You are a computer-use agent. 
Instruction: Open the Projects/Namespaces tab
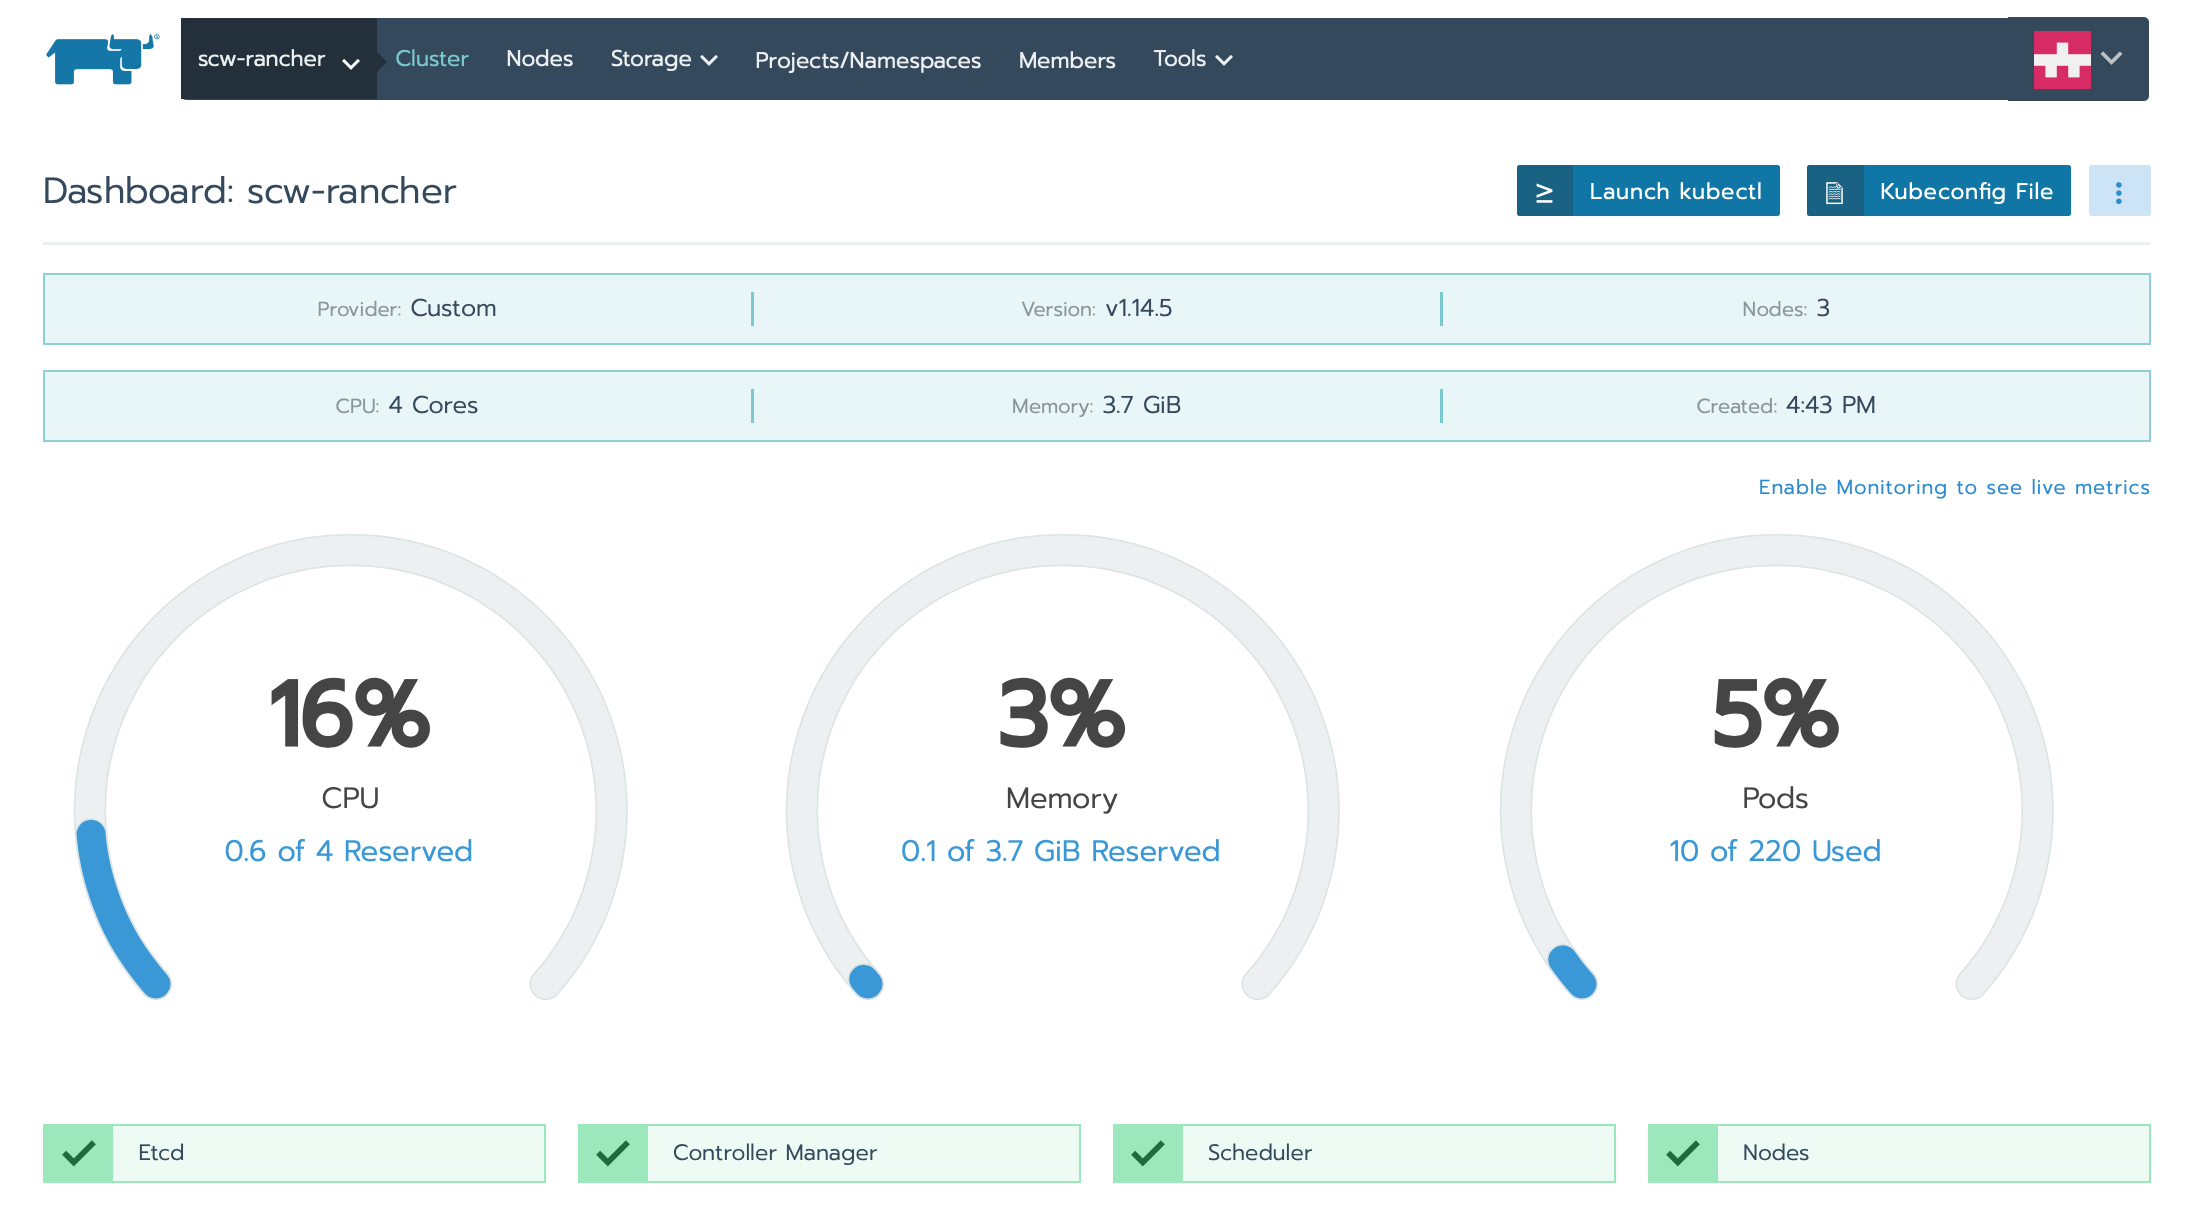pos(867,60)
